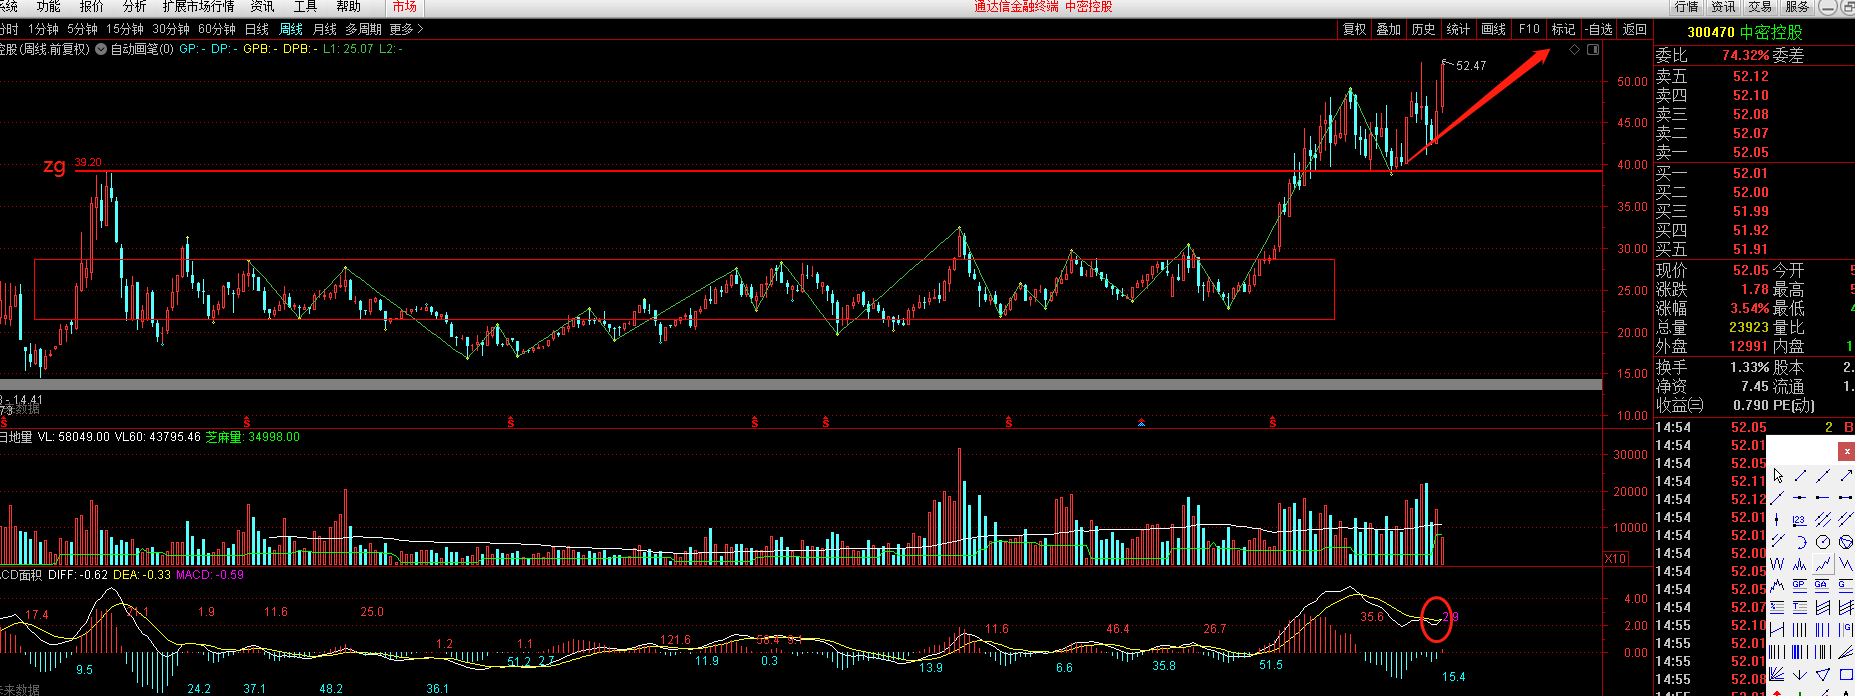
Task: Select the single G line tool
Action: tap(1846, 584)
